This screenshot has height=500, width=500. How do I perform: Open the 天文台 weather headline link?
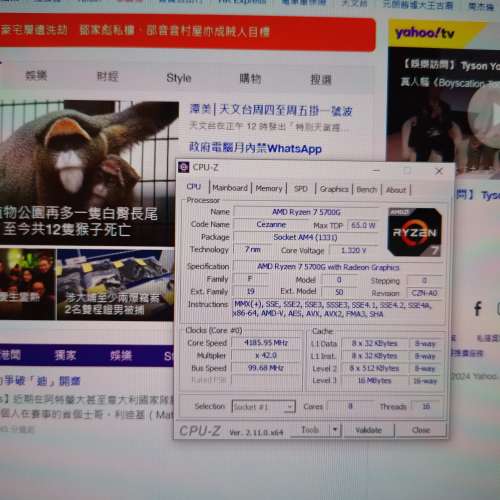pyautogui.click(x=271, y=110)
